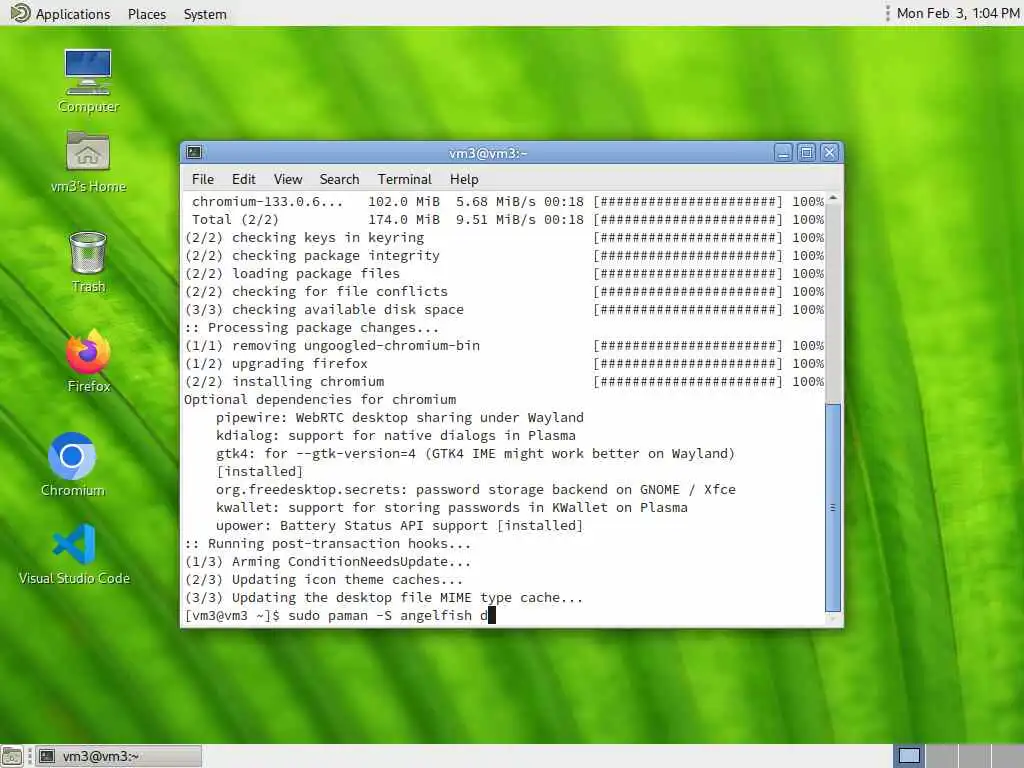Image resolution: width=1024 pixels, height=768 pixels.
Task: Open the Computer desktop icon
Action: pyautogui.click(x=88, y=80)
